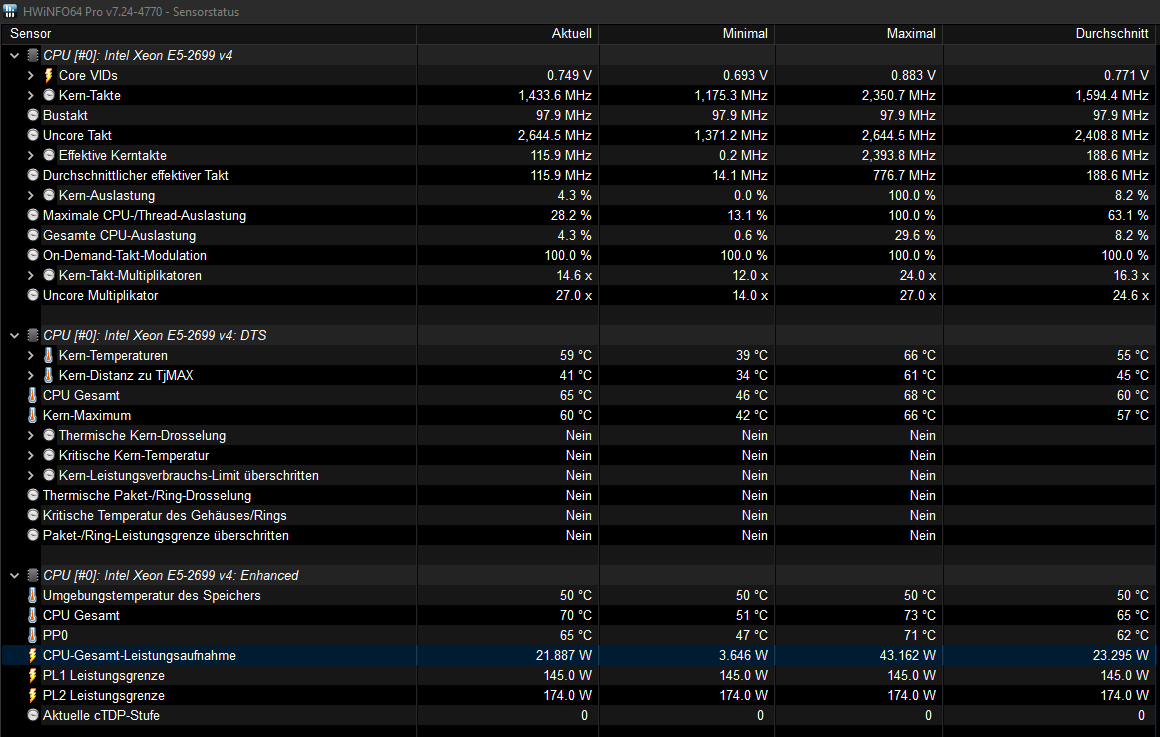Click the 21.887 W current power value

563,656
